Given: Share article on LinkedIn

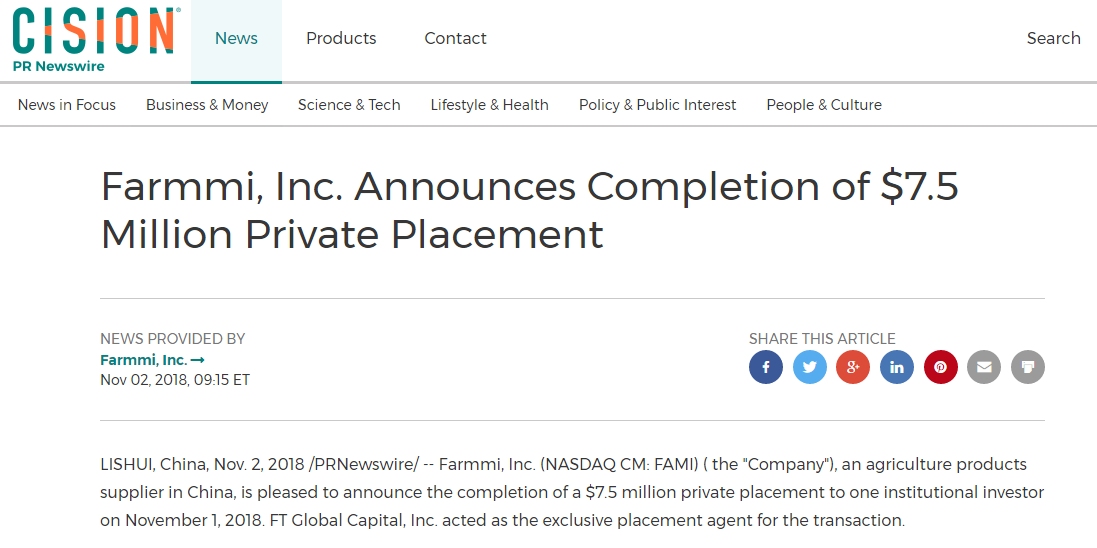Looking at the screenshot, I should click(897, 367).
